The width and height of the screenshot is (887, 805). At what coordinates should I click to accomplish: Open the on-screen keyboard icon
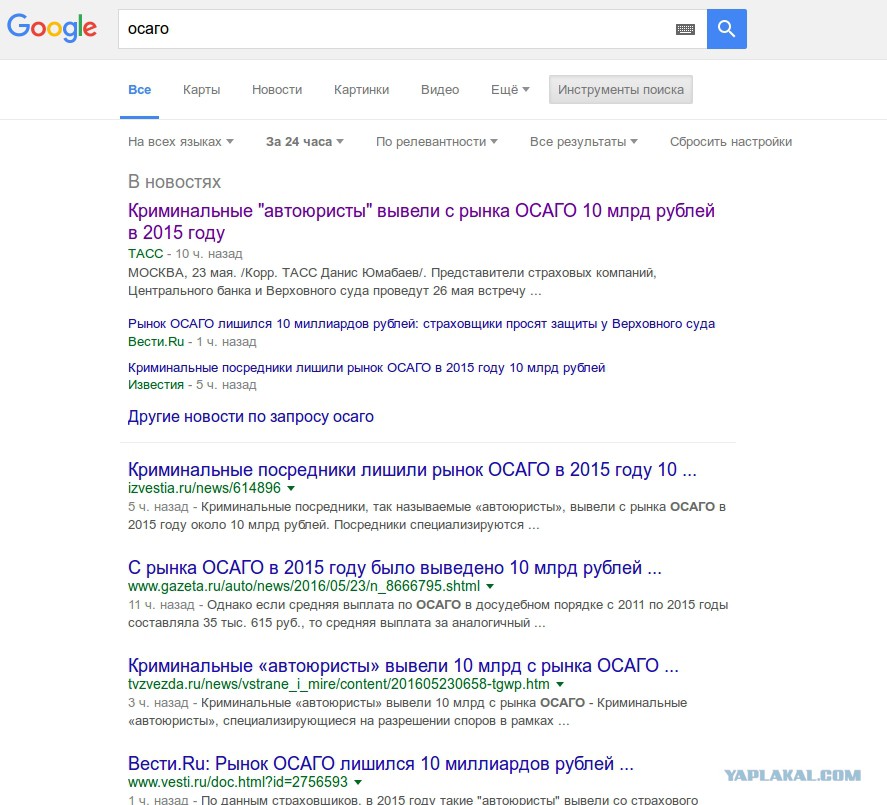(685, 29)
